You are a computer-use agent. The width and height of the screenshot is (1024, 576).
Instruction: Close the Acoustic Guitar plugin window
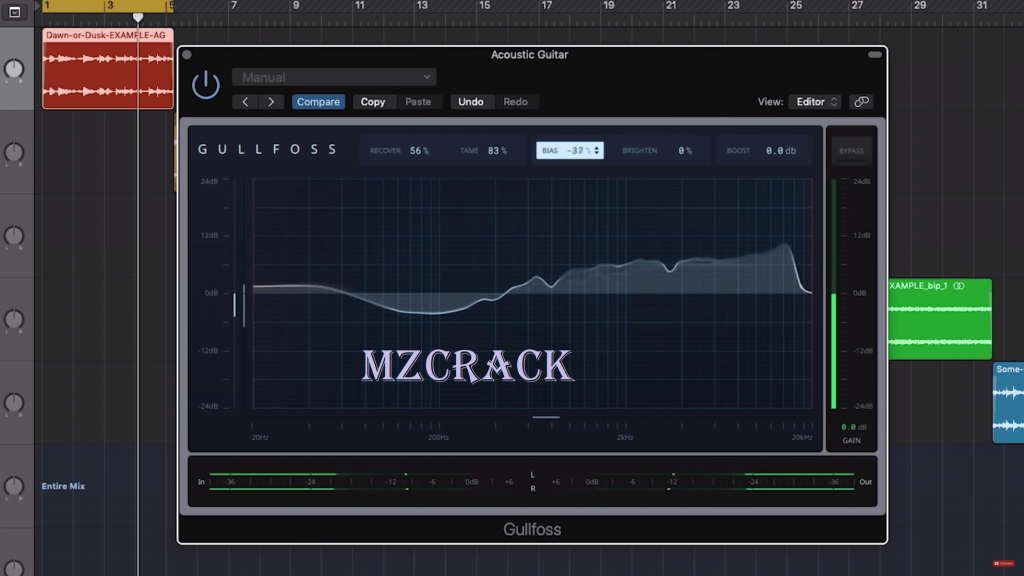pos(187,55)
